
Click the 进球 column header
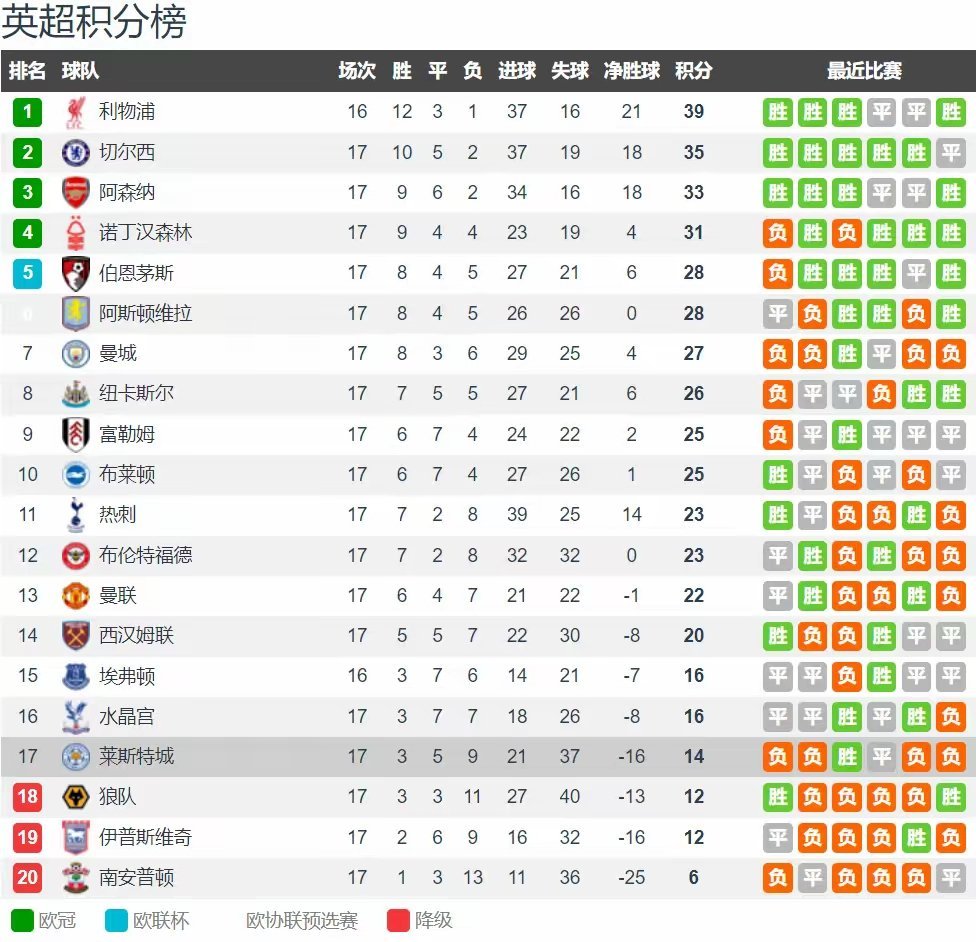tap(516, 71)
